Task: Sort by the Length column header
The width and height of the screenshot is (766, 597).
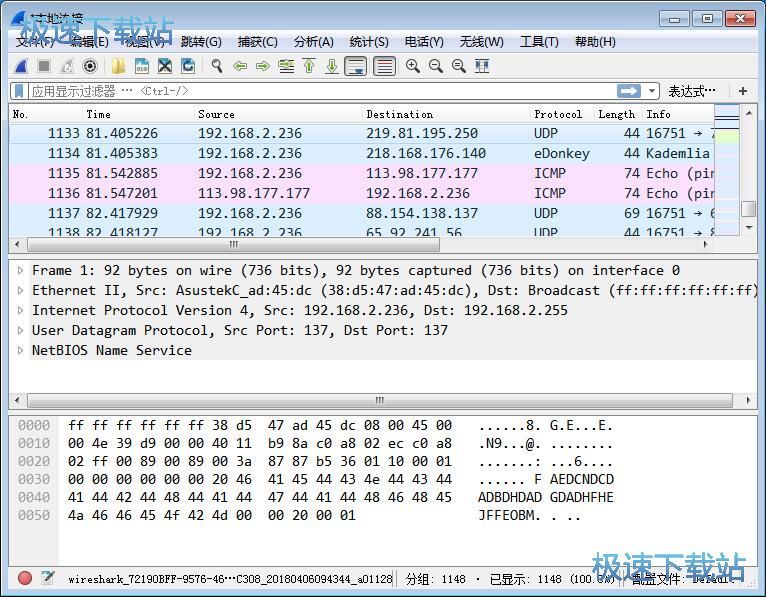Action: 617,114
